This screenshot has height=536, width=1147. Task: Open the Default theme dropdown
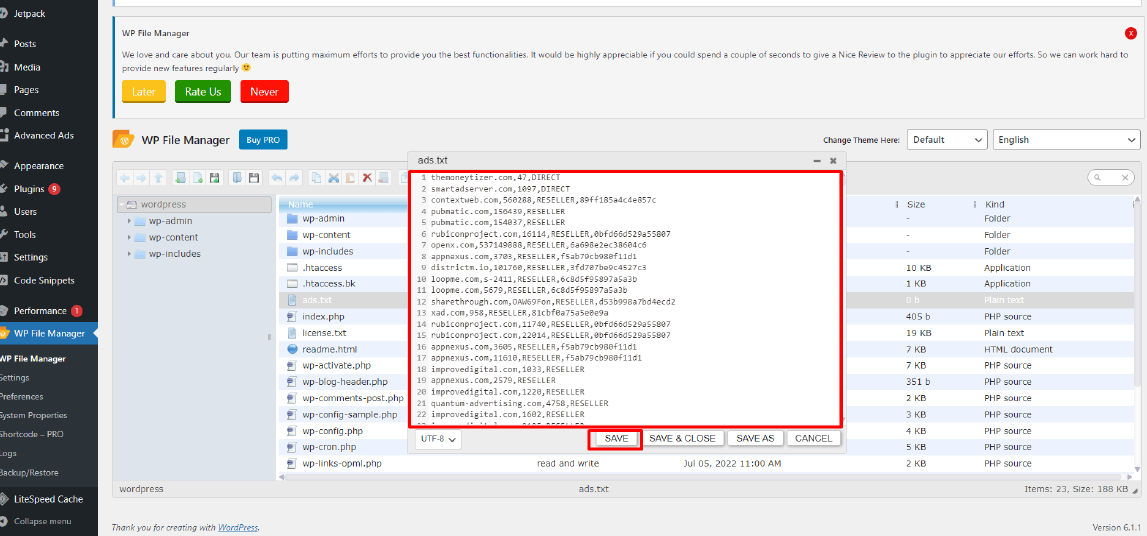946,140
